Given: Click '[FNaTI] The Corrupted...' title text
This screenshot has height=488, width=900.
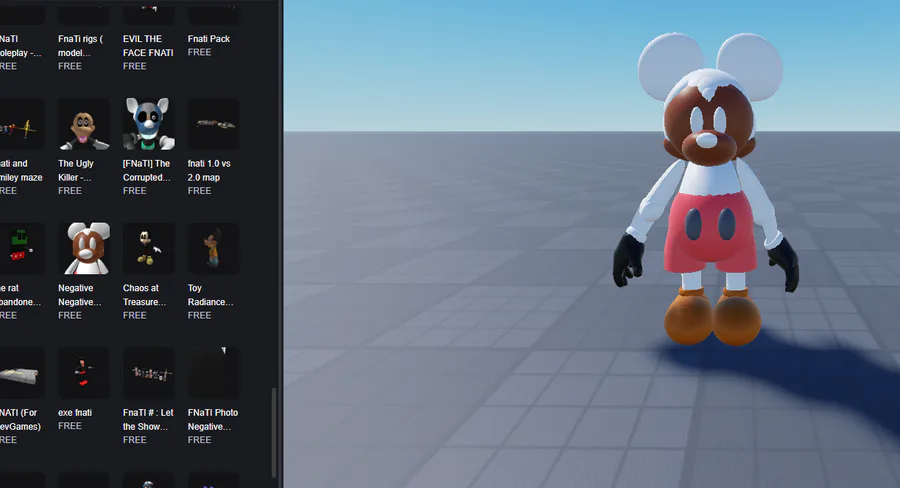Looking at the screenshot, I should pyautogui.click(x=147, y=171).
